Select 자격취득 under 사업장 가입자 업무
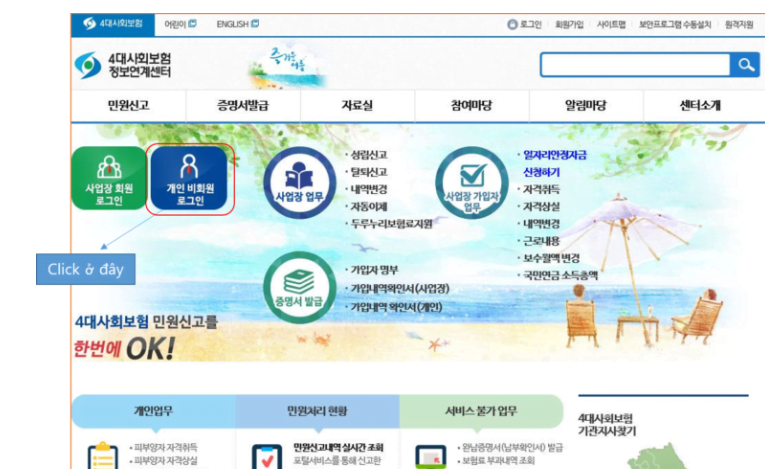The width and height of the screenshot is (765, 469). 541,190
